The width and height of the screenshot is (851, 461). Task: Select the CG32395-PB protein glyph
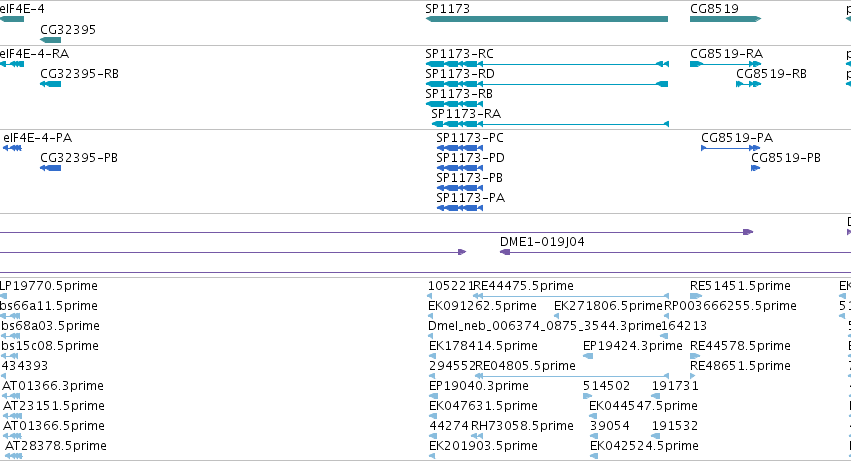[50, 168]
